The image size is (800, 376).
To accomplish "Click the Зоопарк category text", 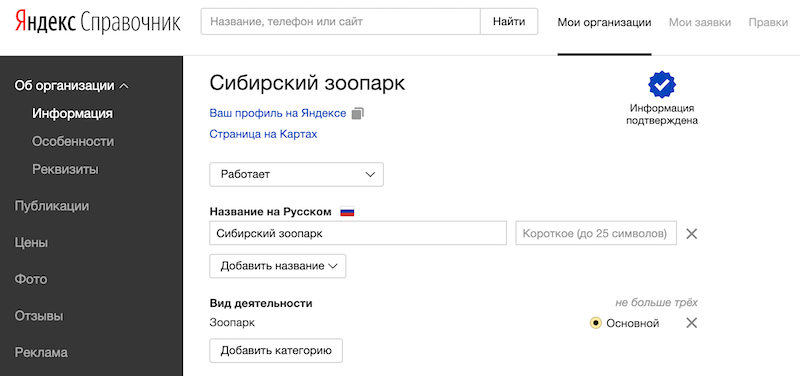I will pyautogui.click(x=232, y=323).
